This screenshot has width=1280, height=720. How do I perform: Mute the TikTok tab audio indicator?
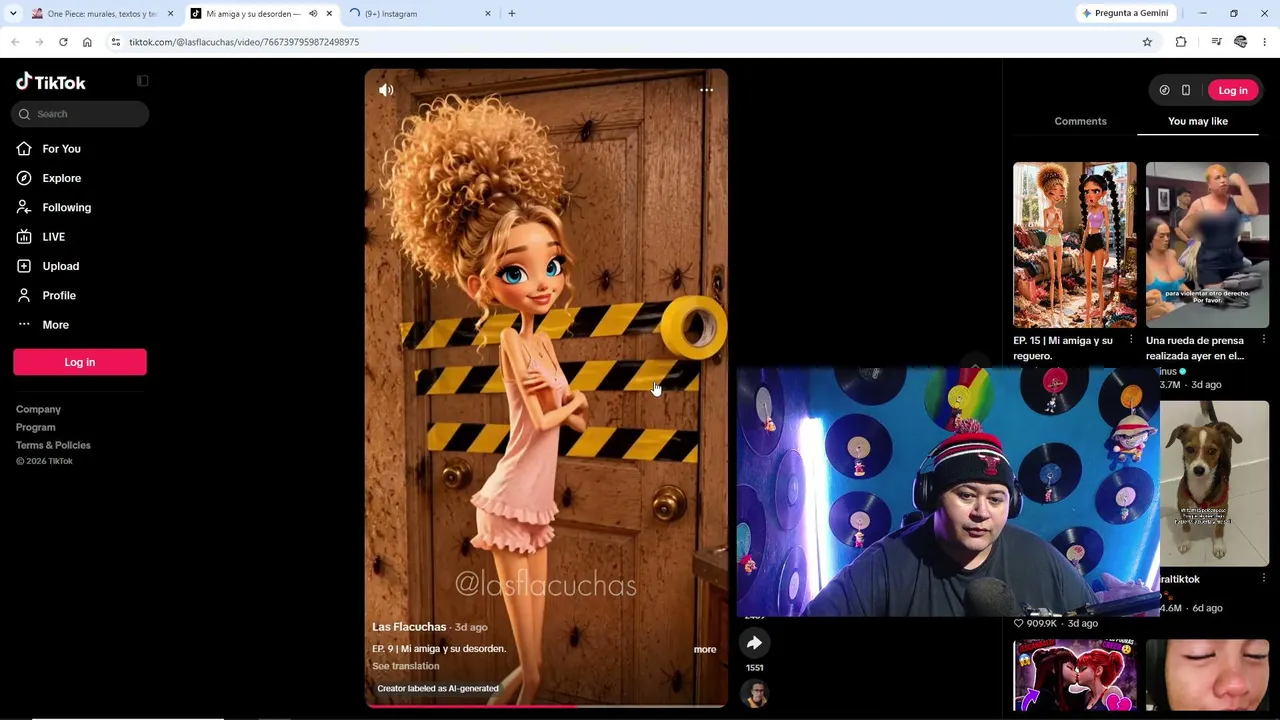pyautogui.click(x=313, y=14)
